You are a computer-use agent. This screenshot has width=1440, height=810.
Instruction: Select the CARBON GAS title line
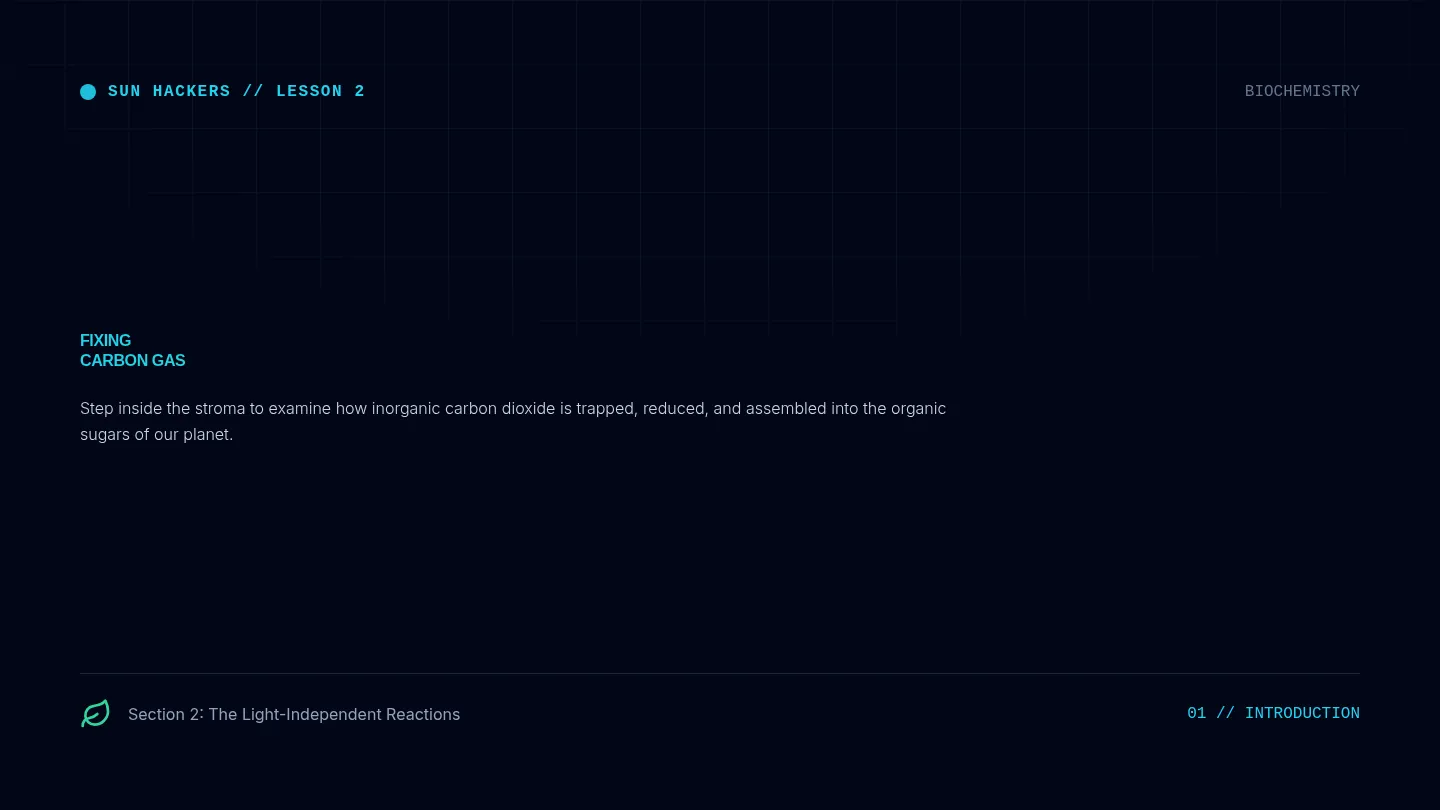coord(132,360)
